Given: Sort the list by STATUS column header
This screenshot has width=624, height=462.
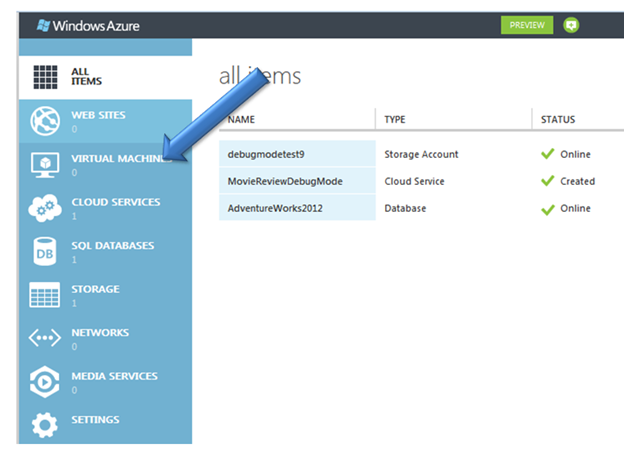Looking at the screenshot, I should (558, 120).
